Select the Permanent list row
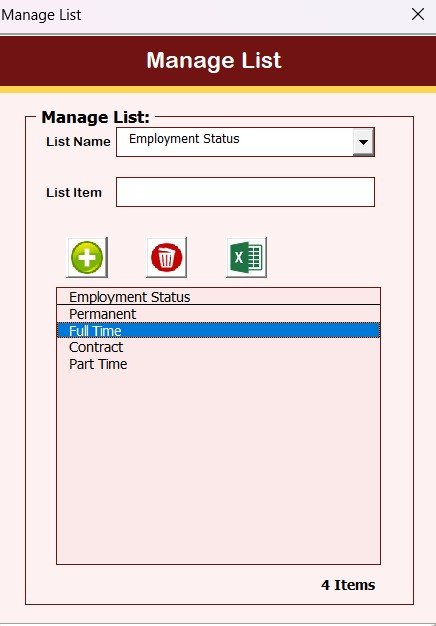This screenshot has width=436, height=626. (218, 314)
